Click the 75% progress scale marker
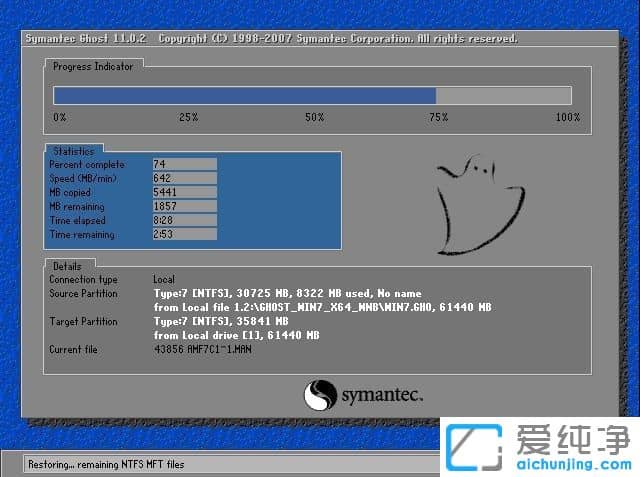640x477 pixels. [438, 117]
